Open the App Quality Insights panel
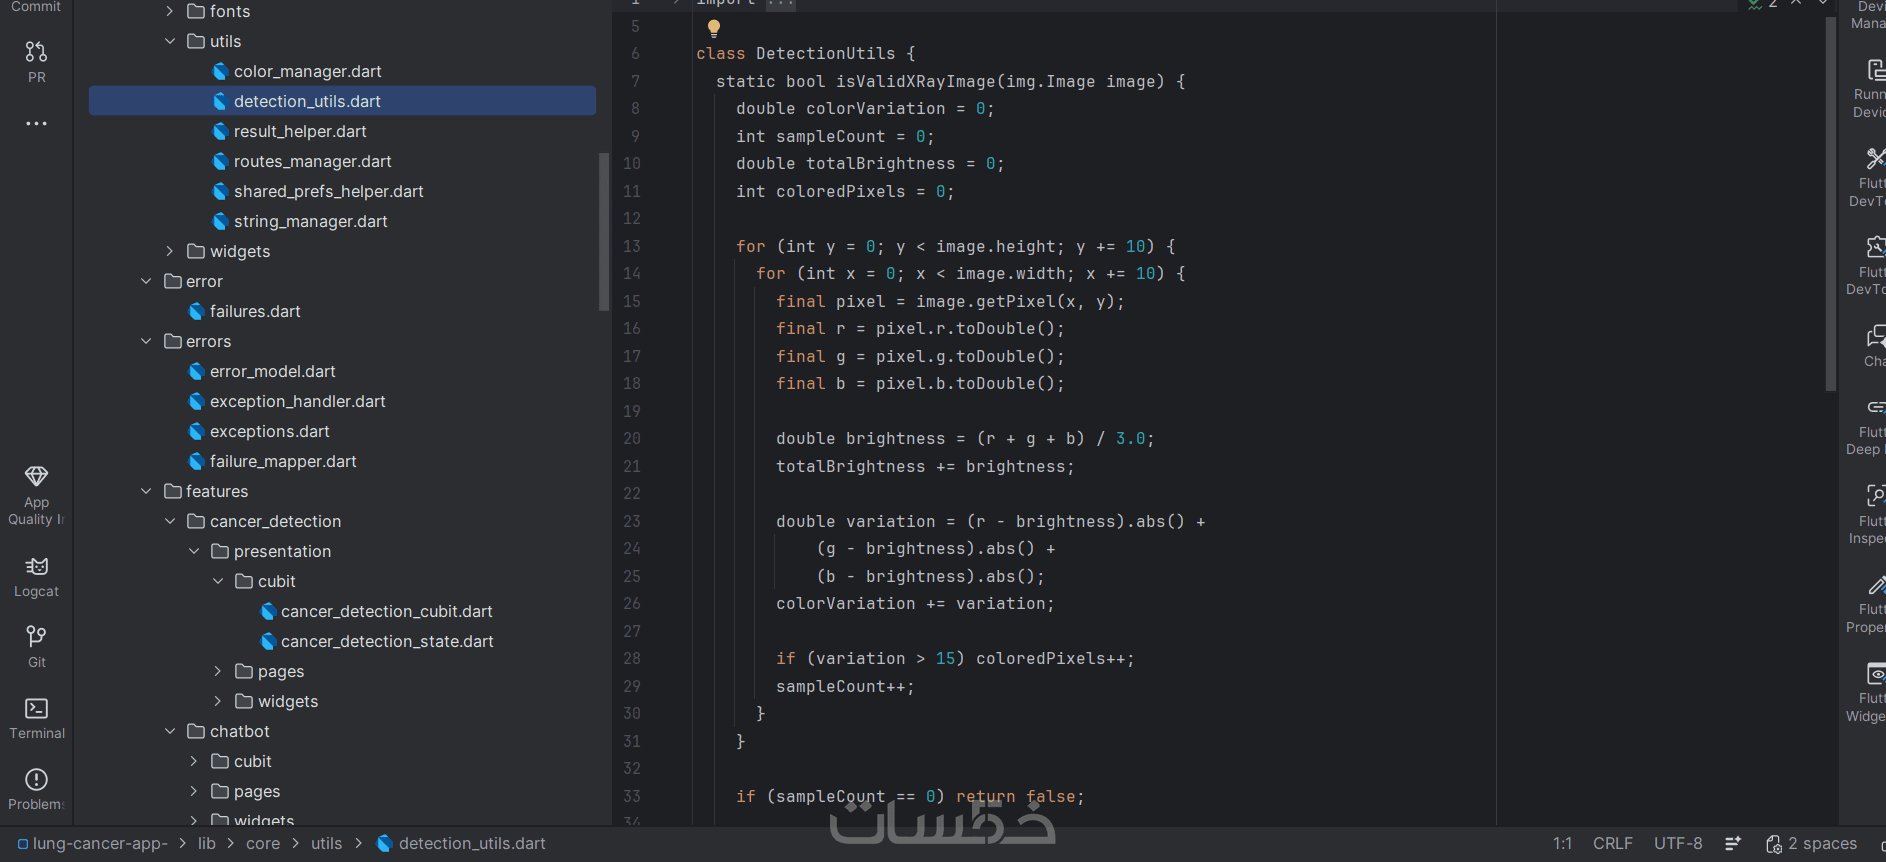 36,495
